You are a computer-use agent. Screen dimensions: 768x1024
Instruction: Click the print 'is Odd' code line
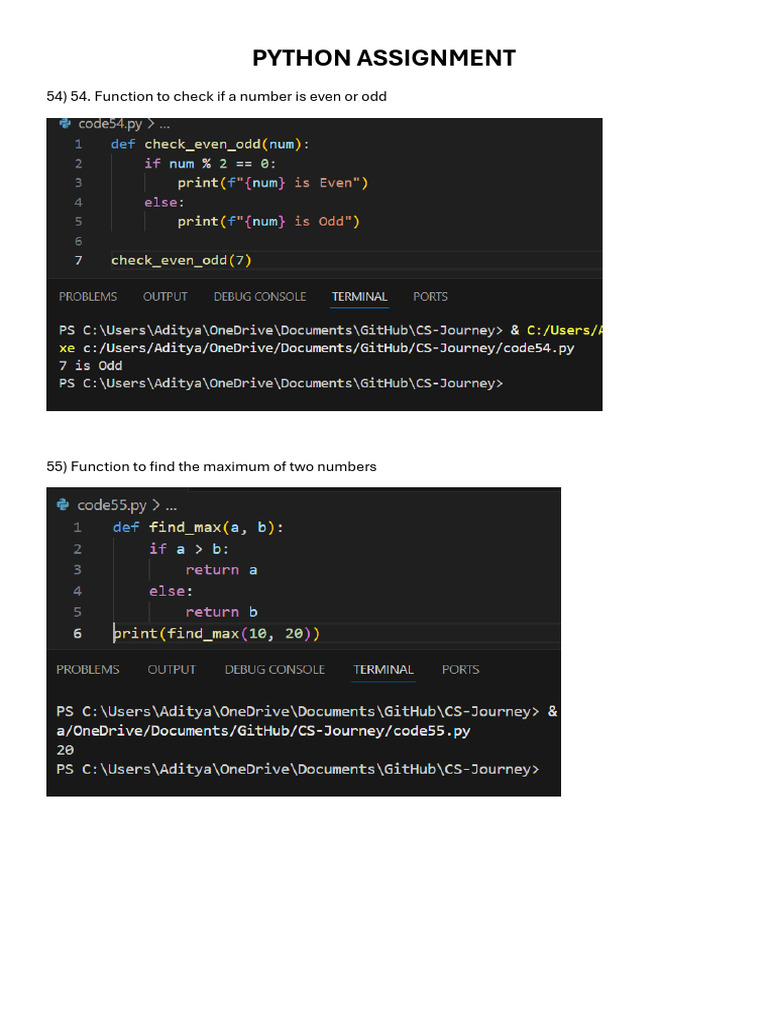click(x=268, y=221)
